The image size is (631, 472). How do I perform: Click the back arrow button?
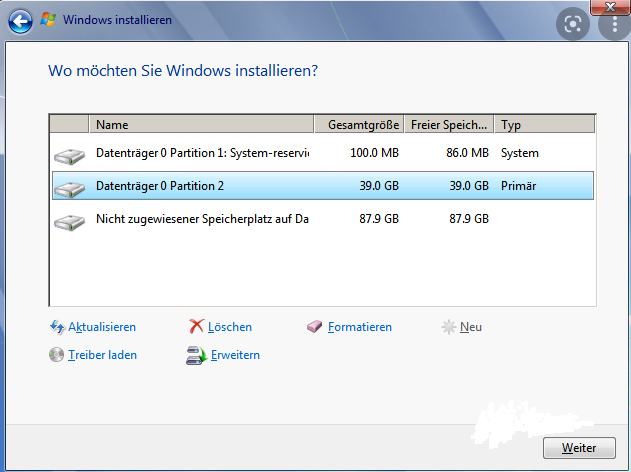coord(20,20)
